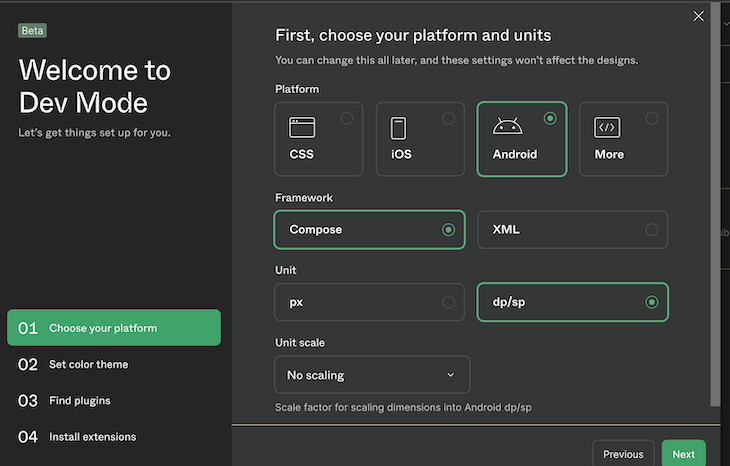Go to step 02 Set color theme
This screenshot has width=730, height=466.
coord(73,365)
